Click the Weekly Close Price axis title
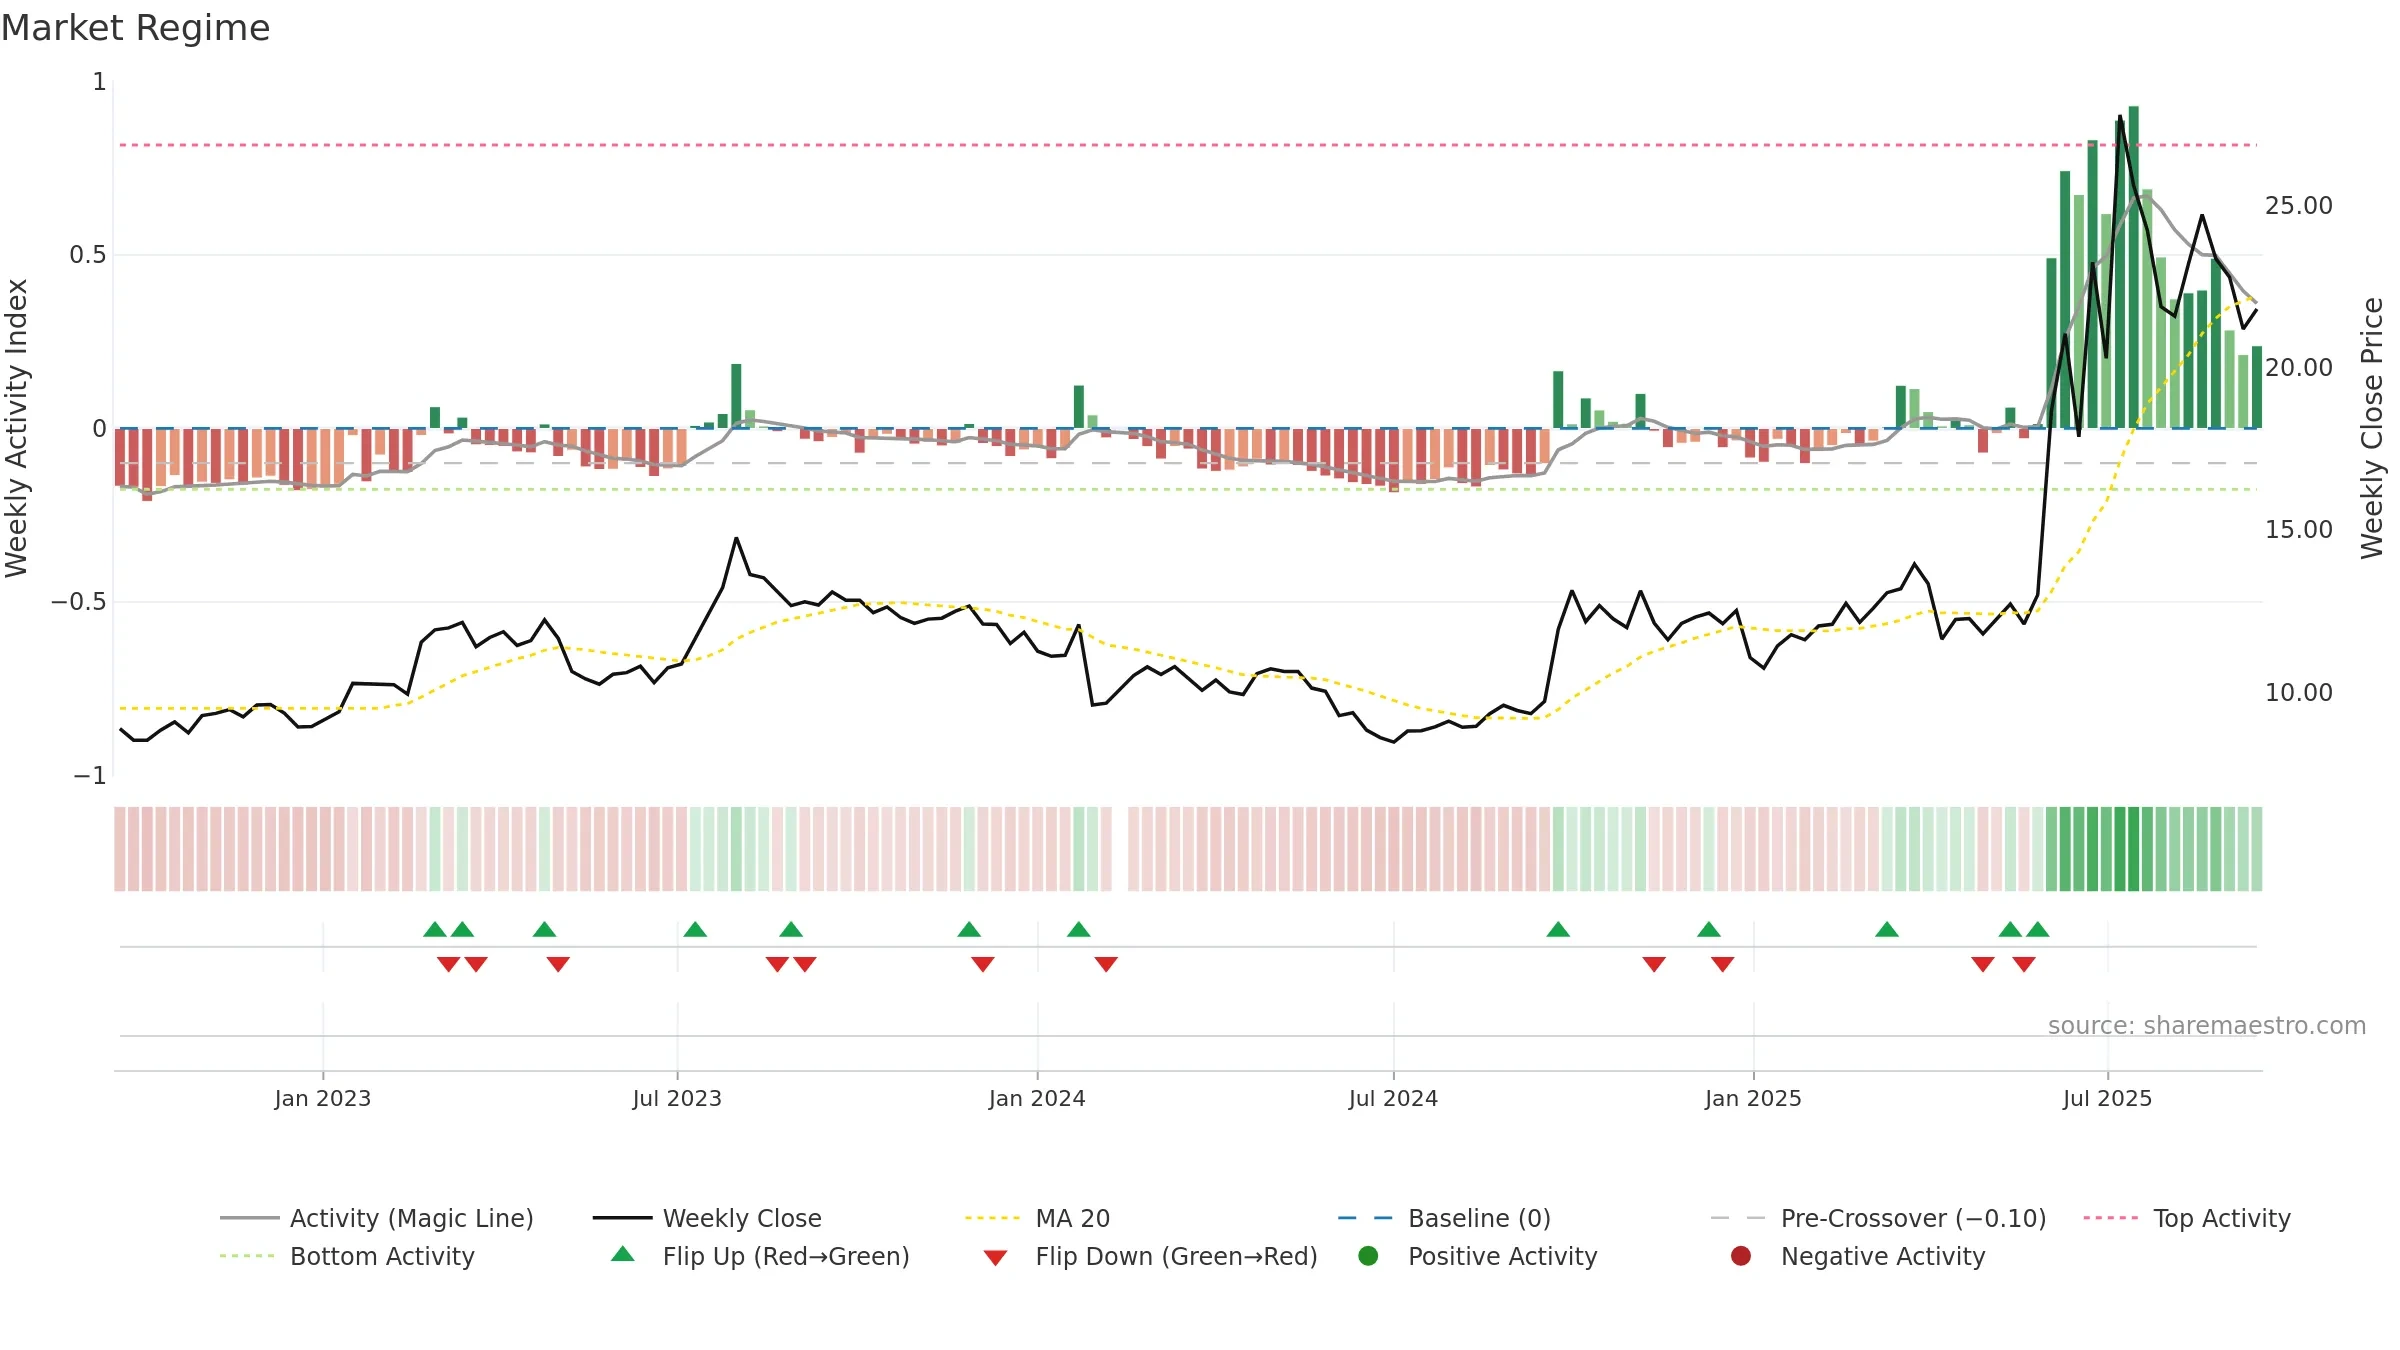This screenshot has height=1350, width=2400. (x=2372, y=428)
